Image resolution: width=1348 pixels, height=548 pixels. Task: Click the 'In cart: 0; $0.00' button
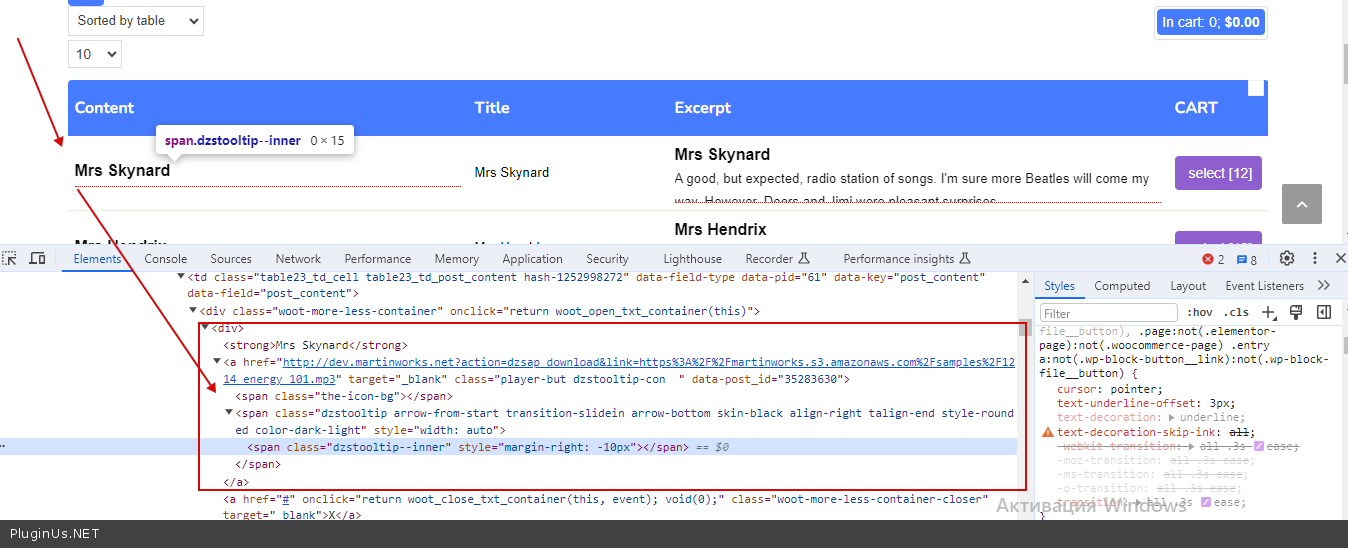tap(1210, 22)
